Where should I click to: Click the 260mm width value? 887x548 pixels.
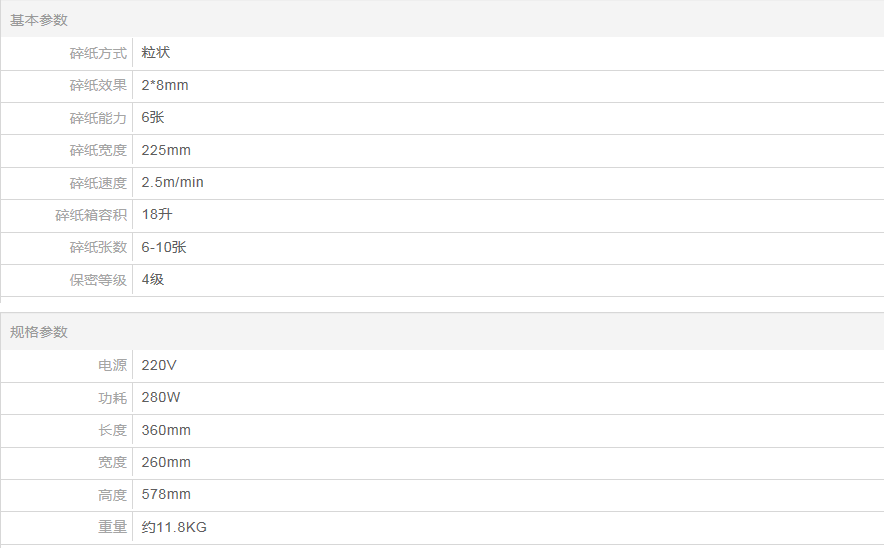(166, 462)
